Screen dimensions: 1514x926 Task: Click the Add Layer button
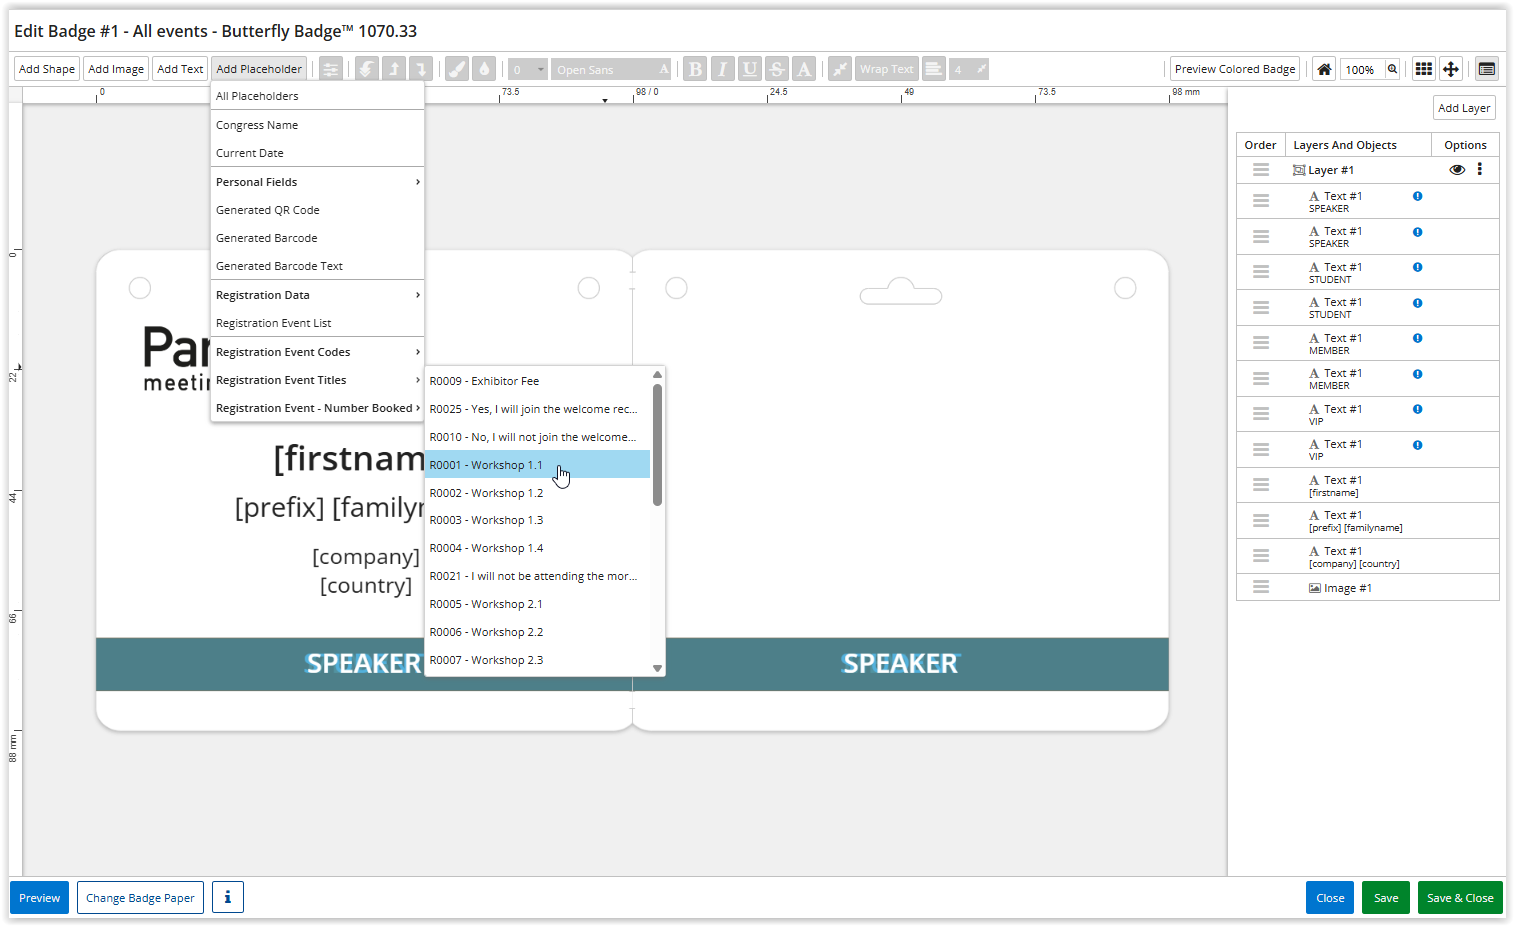tap(1463, 108)
